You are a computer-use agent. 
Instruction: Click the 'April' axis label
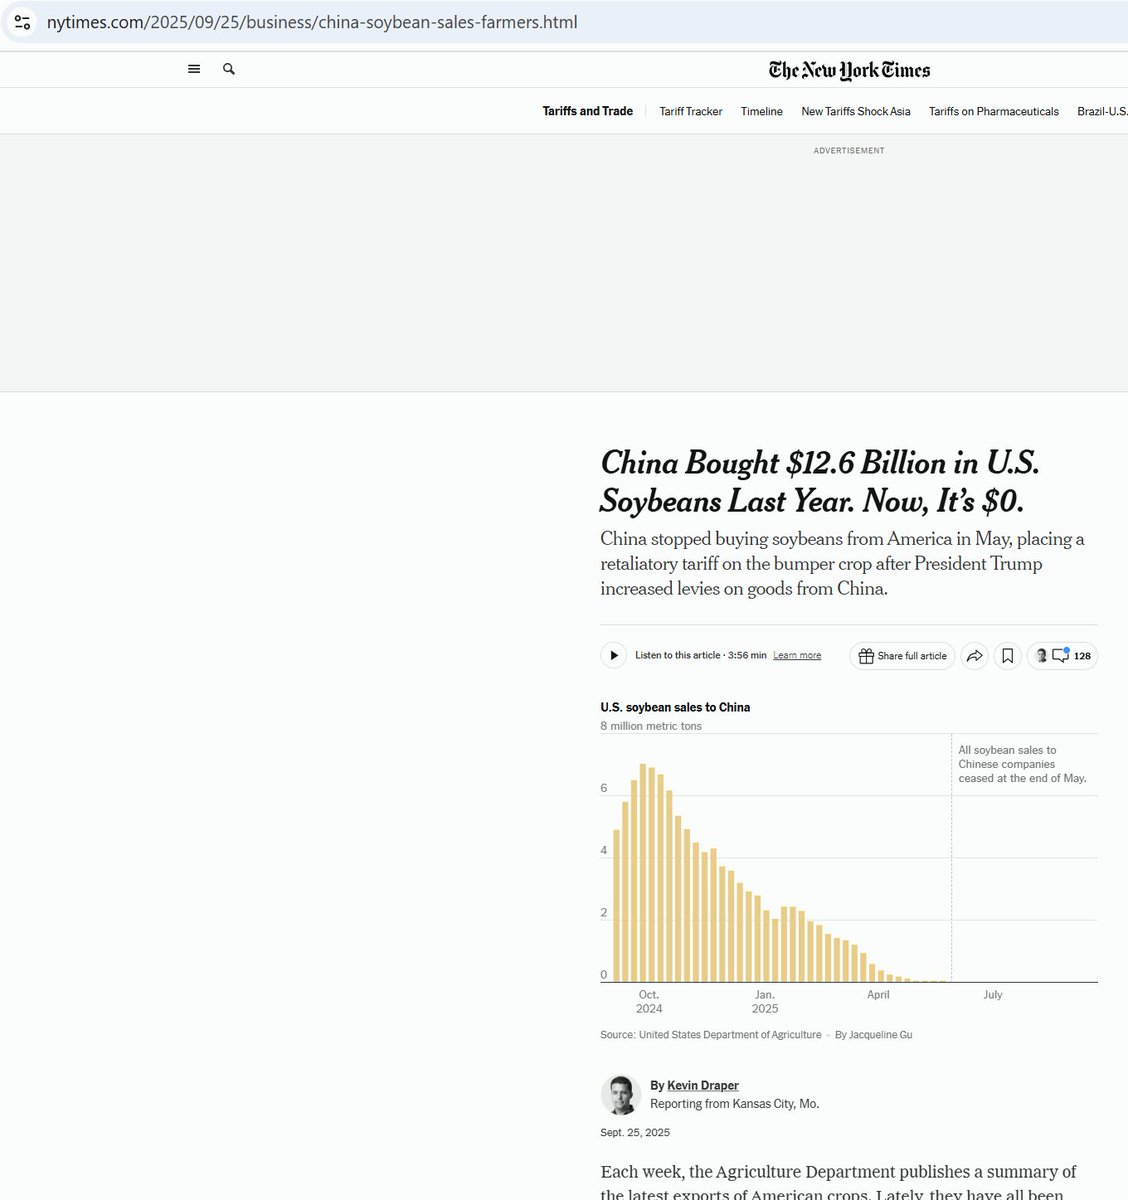(x=878, y=995)
